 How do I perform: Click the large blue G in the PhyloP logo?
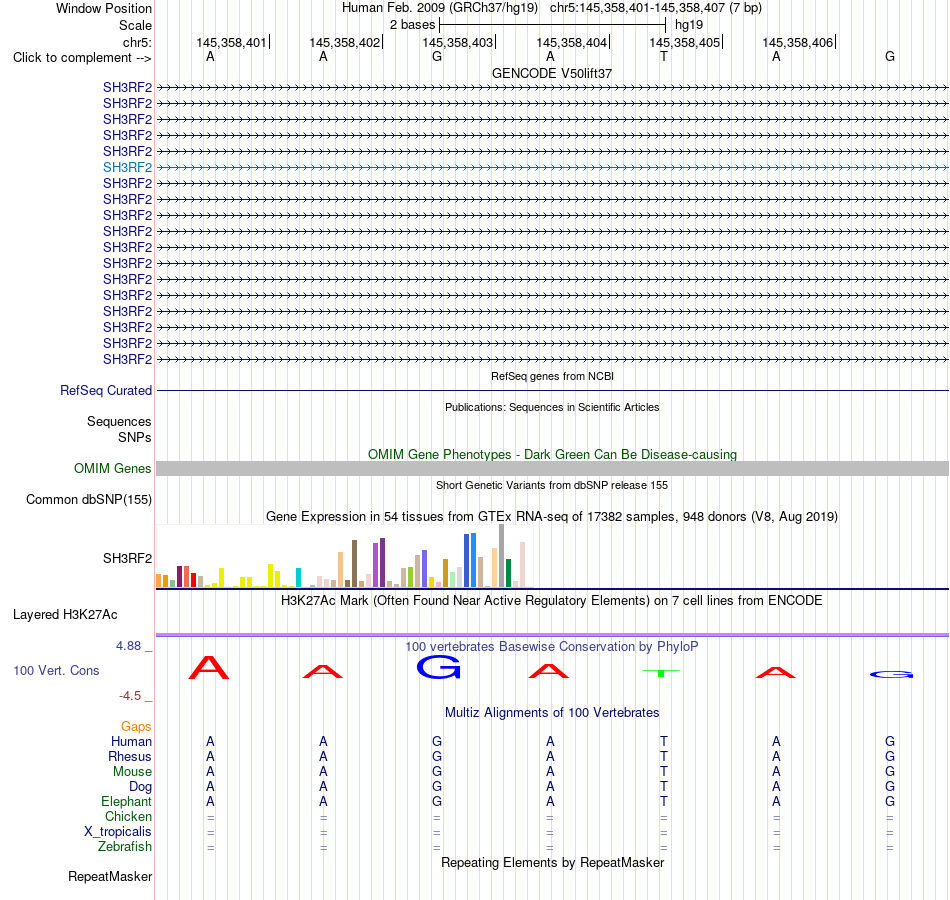[x=438, y=667]
